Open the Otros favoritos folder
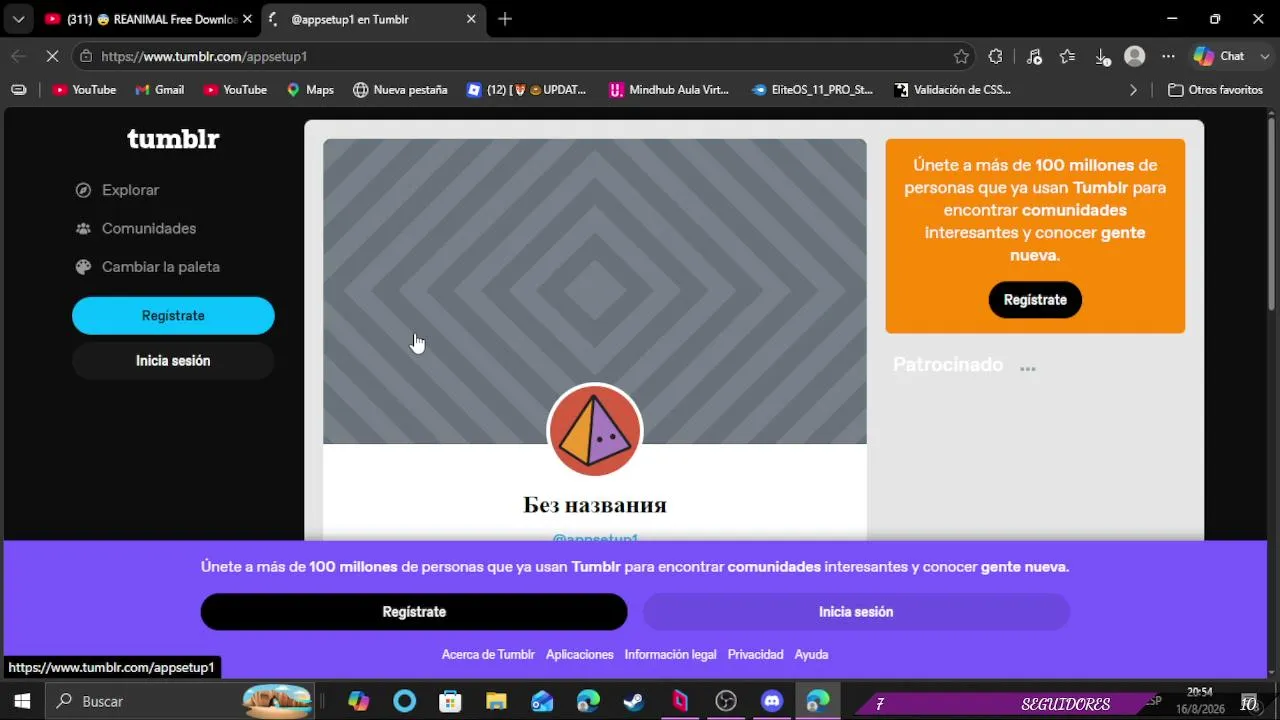Viewport: 1280px width, 720px height. pyautogui.click(x=1216, y=90)
